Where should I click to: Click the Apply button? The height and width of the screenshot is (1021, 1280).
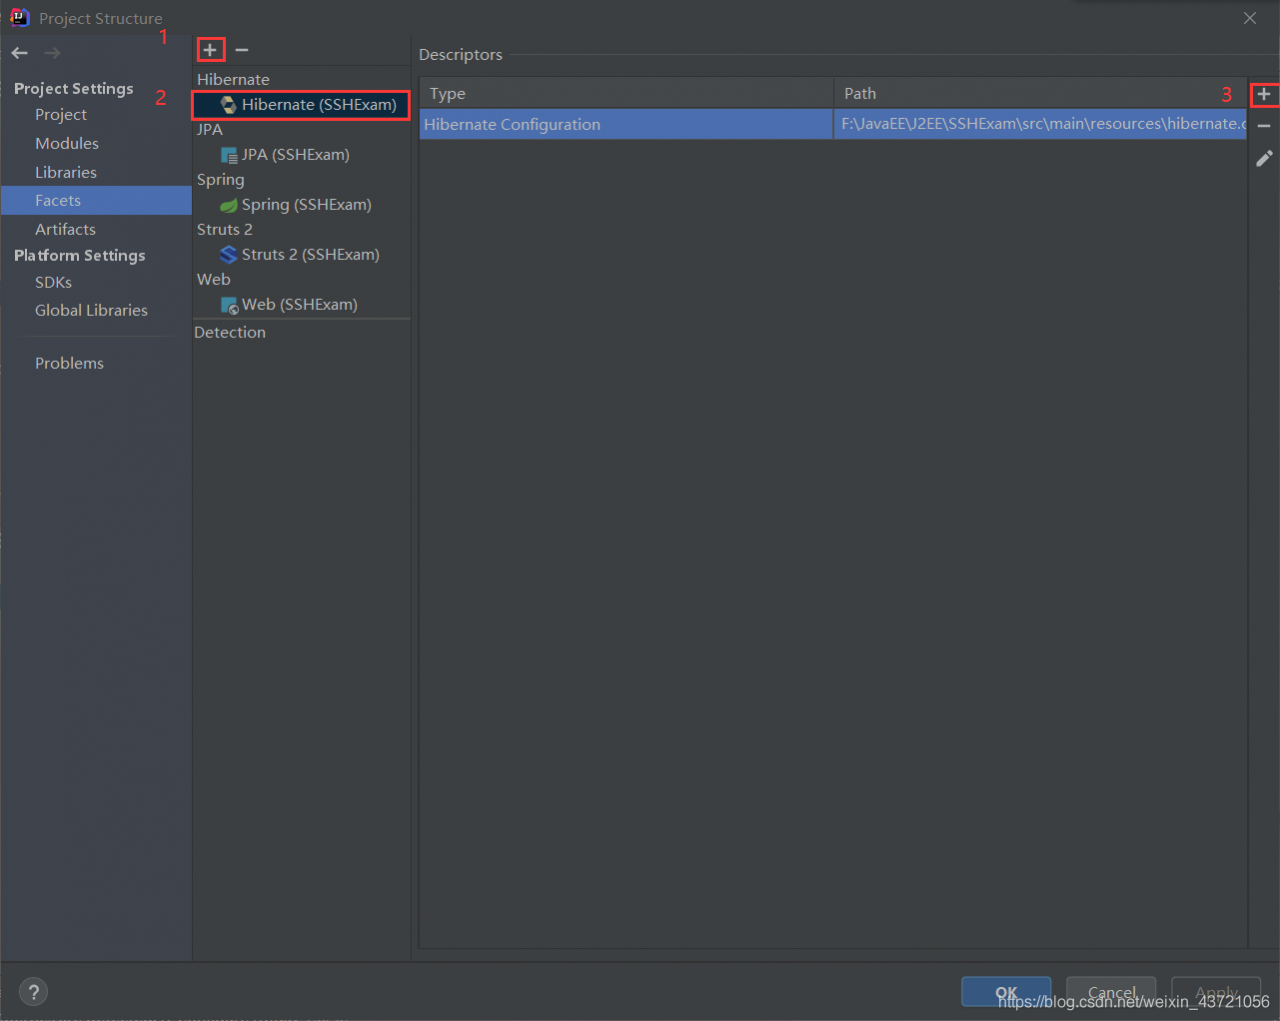(1216, 992)
